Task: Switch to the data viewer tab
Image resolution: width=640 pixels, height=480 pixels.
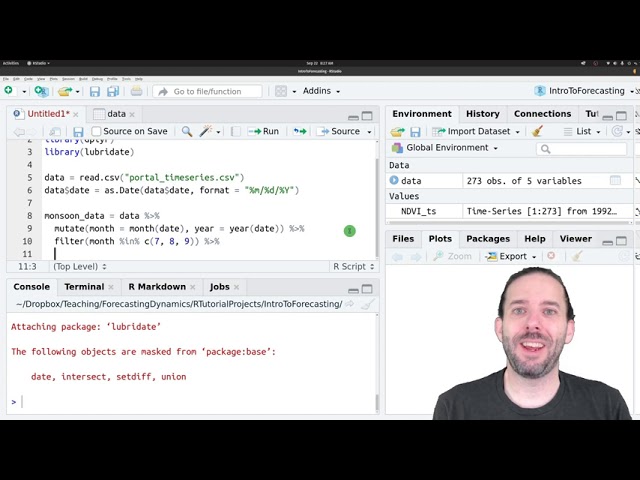Action: tap(116, 114)
